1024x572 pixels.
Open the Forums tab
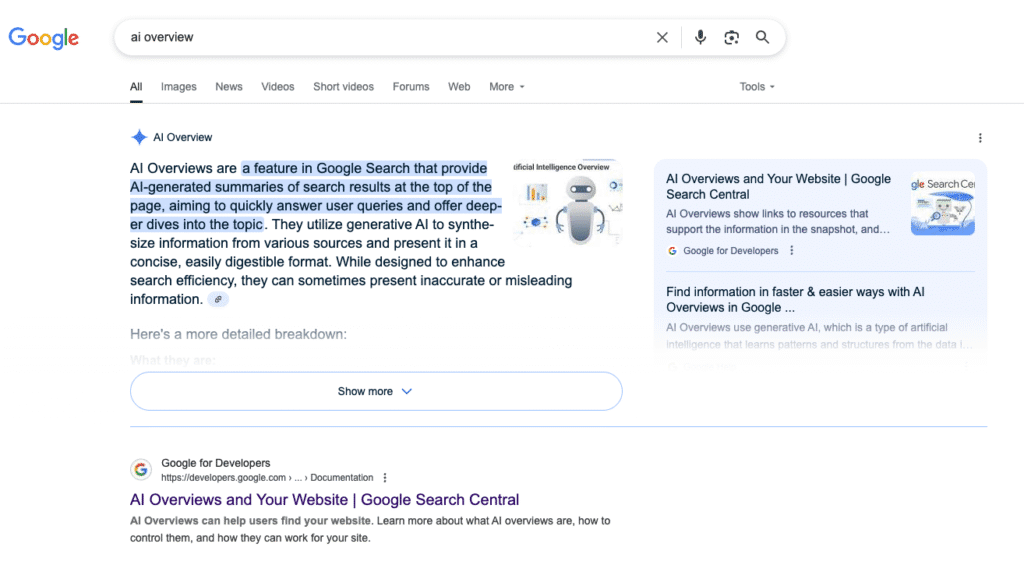[411, 87]
